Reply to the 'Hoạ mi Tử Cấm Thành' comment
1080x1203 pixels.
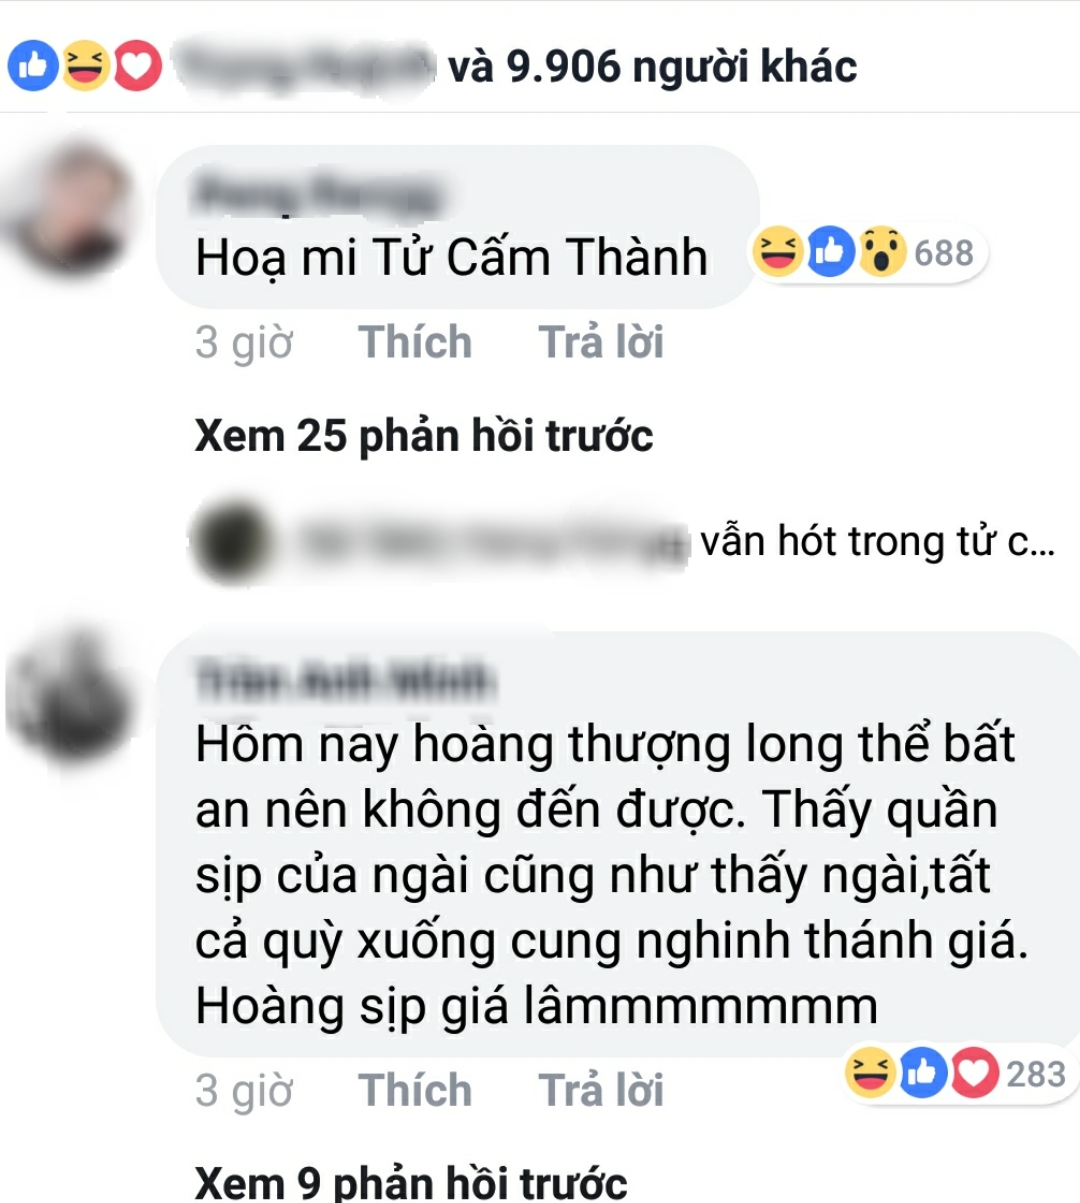pyautogui.click(x=601, y=342)
